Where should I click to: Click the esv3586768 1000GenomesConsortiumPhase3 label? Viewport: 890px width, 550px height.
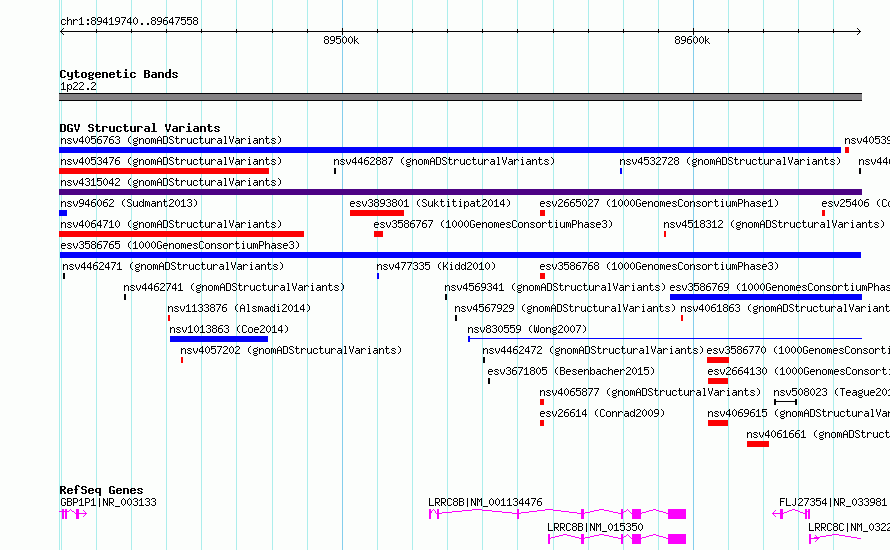click(x=659, y=266)
